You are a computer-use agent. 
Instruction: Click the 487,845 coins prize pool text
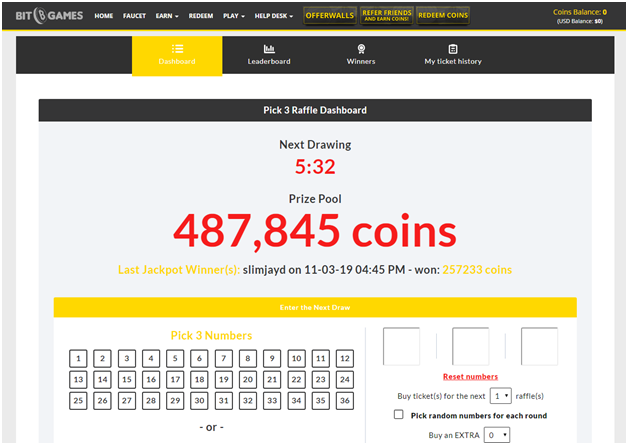(315, 232)
